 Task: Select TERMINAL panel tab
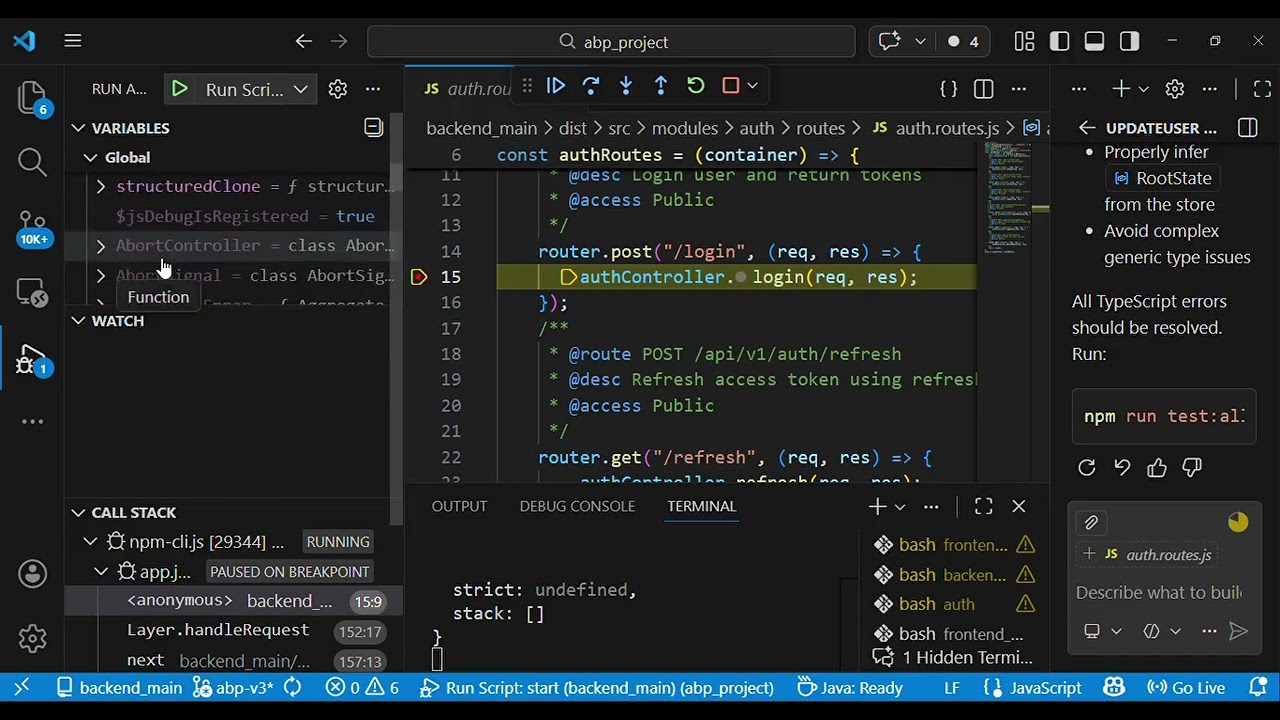pos(701,506)
